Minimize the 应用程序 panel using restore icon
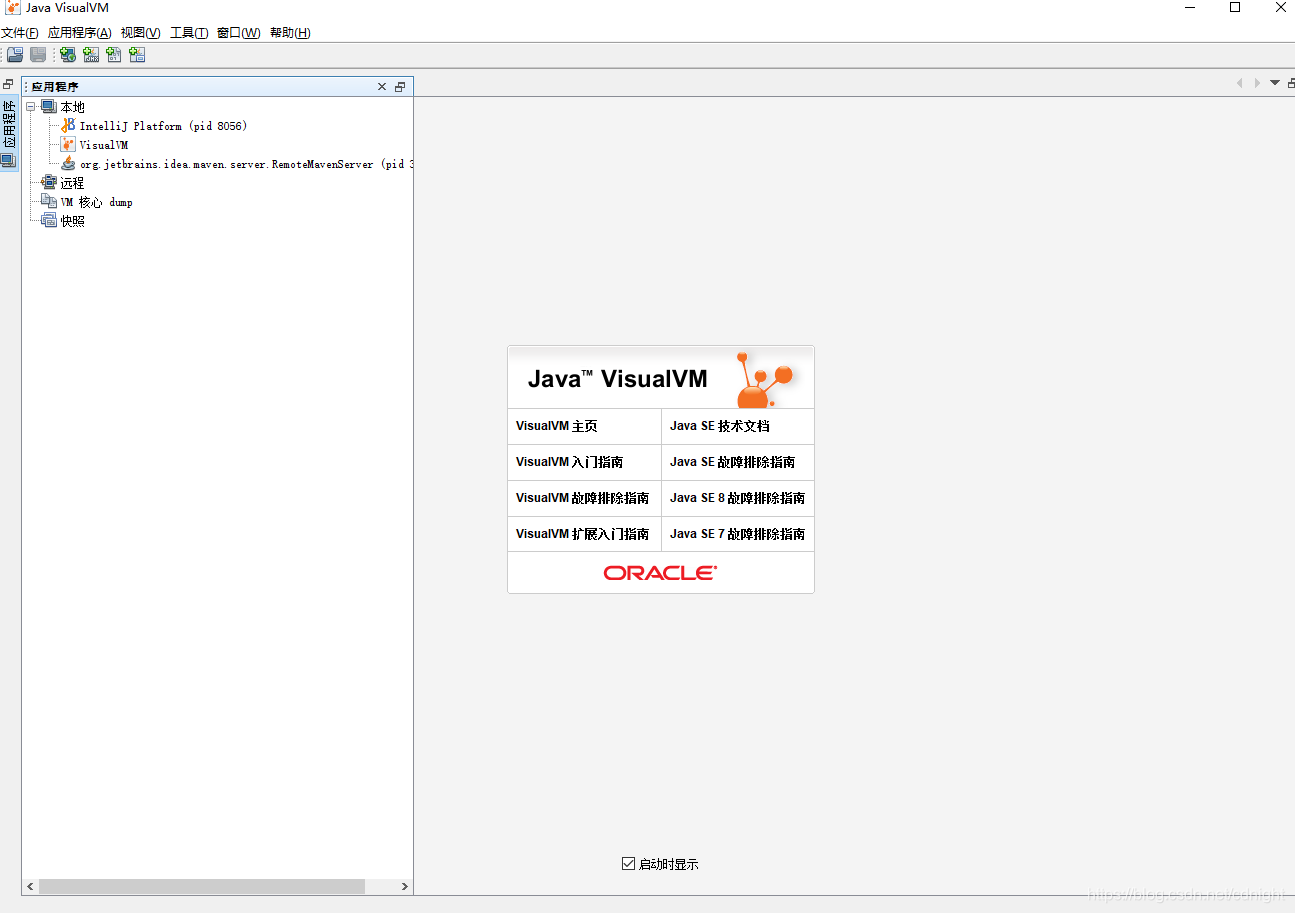Image resolution: width=1295 pixels, height=913 pixels. [x=400, y=87]
